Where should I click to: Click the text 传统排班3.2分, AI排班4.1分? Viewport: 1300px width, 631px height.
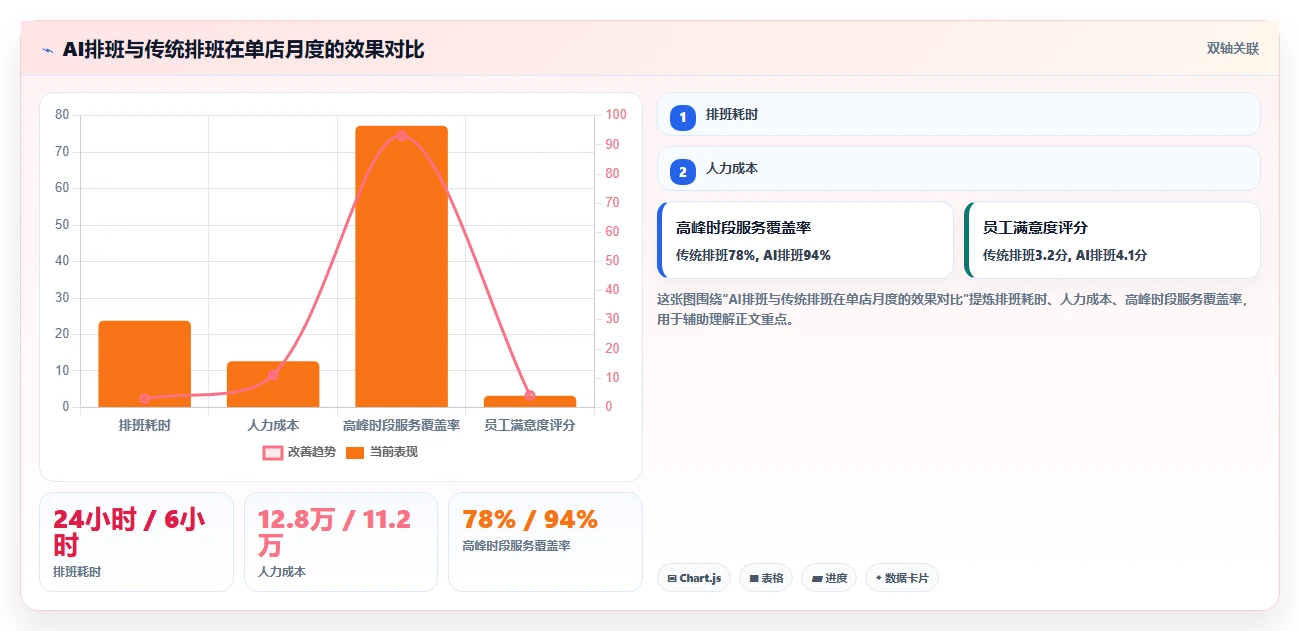coord(1065,255)
